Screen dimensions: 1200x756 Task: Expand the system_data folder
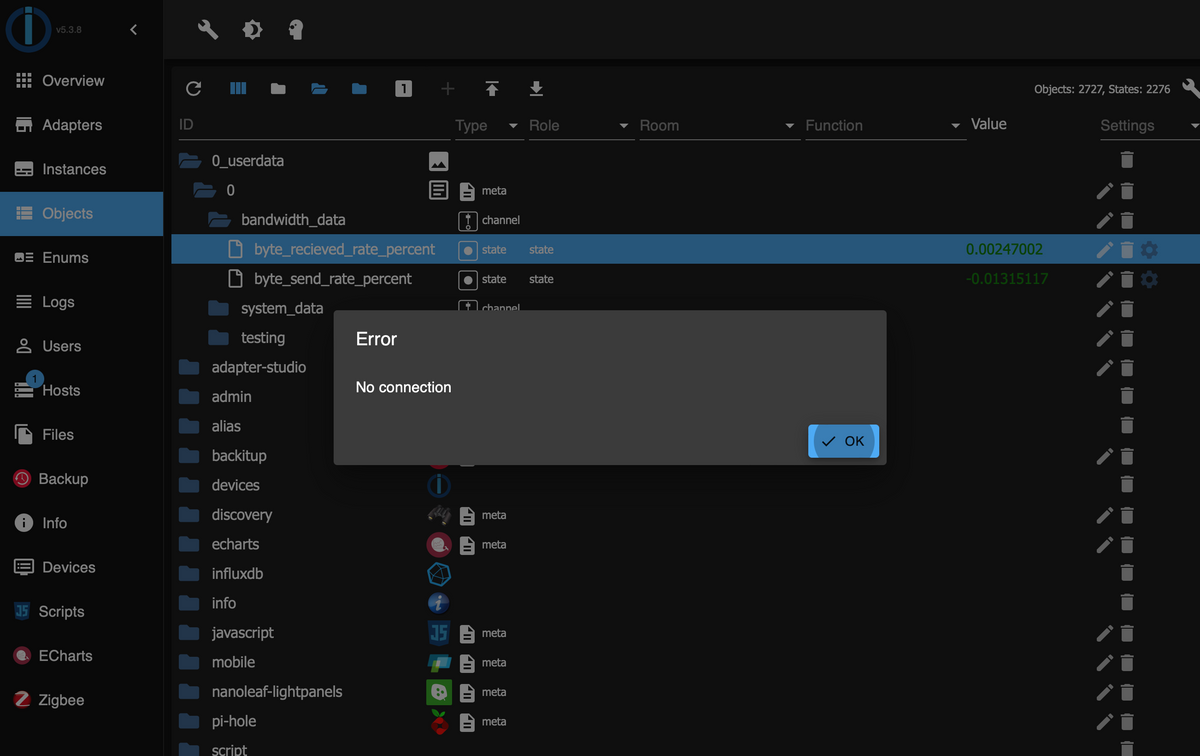pyautogui.click(x=218, y=309)
